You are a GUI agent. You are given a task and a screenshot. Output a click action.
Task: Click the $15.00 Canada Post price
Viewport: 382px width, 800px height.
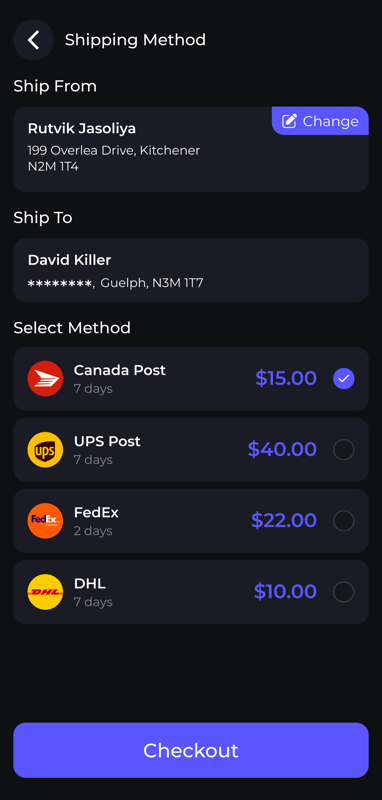tap(286, 379)
